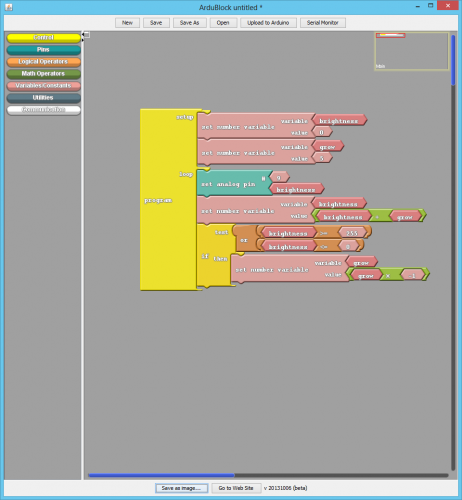Image resolution: width=462 pixels, height=500 pixels.
Task: Click the 255 value block
Action: (x=352, y=233)
